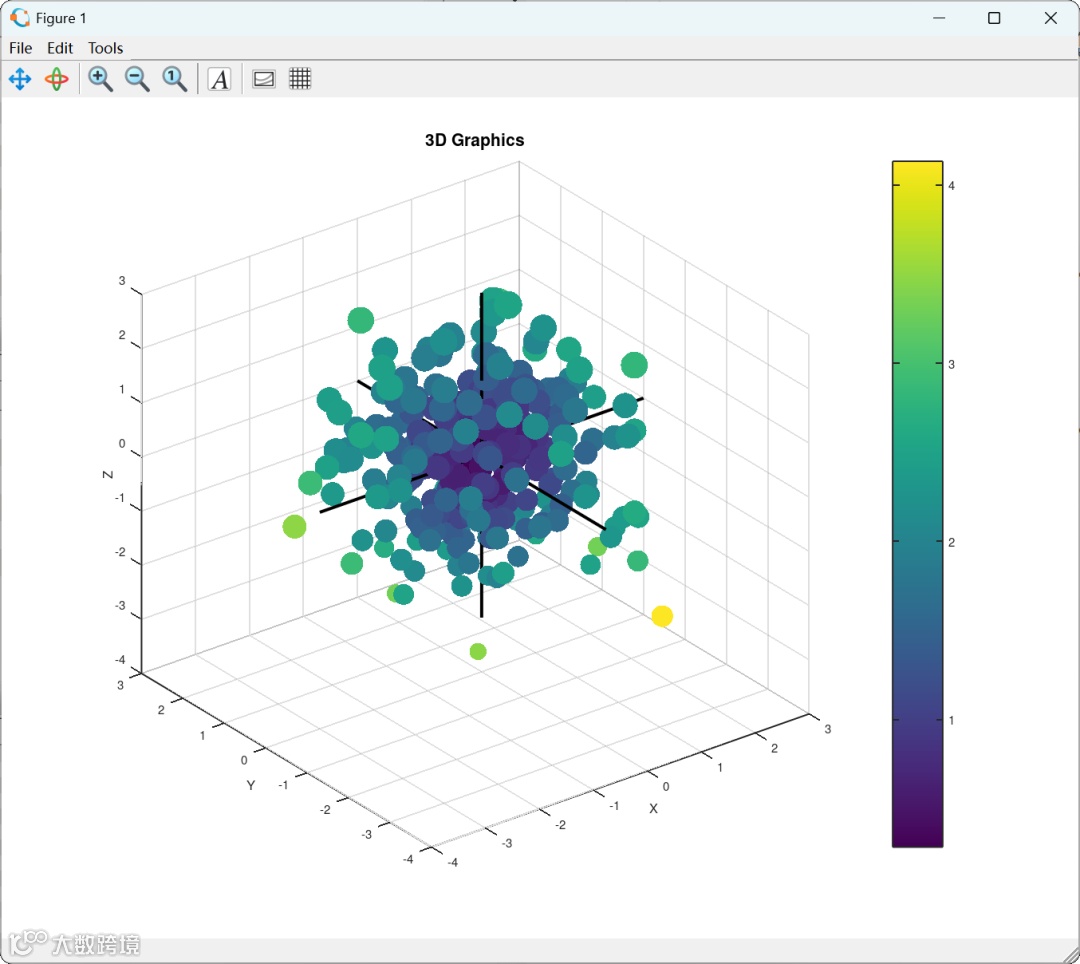Activate the Rotate 3D tool
Screen dimensions: 1080x964
56,79
